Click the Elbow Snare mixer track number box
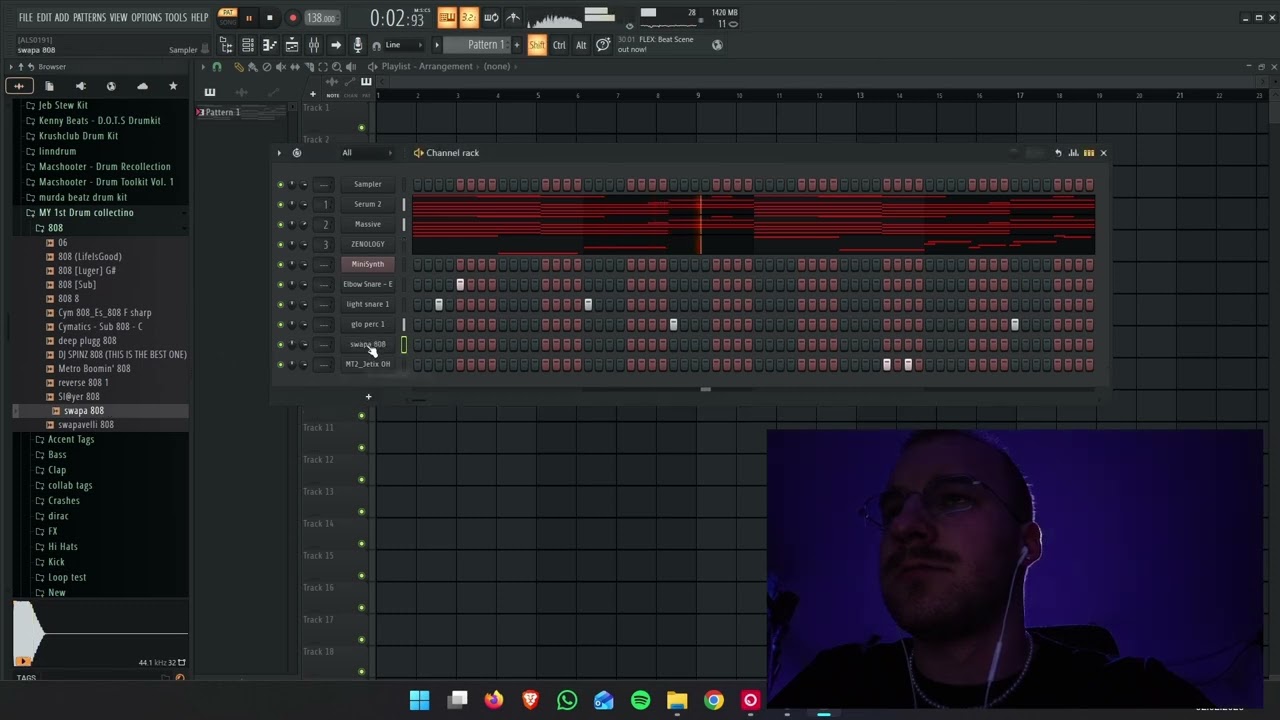This screenshot has width=1280, height=720. tap(324, 284)
